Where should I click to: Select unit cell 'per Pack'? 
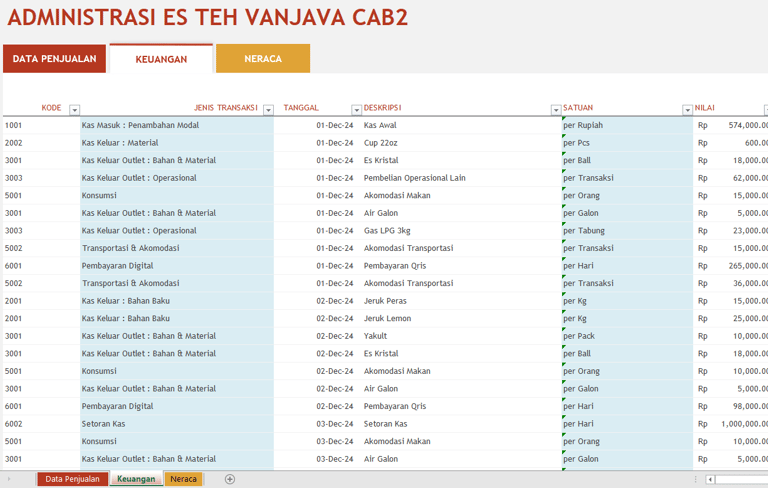(x=627, y=336)
